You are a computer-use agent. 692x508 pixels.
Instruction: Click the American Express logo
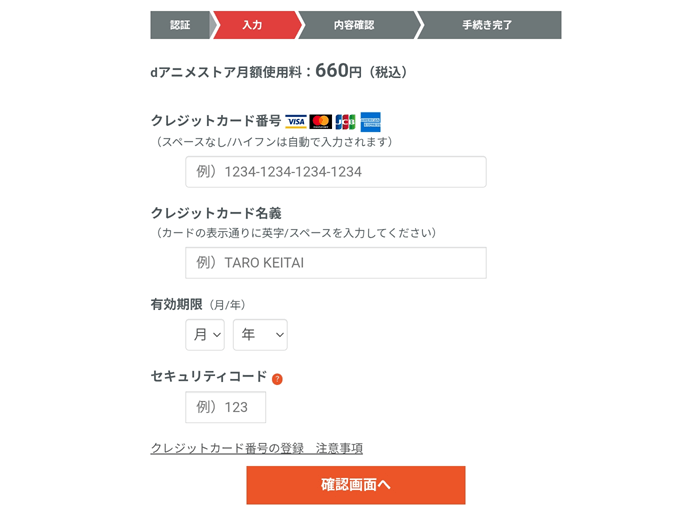370,122
